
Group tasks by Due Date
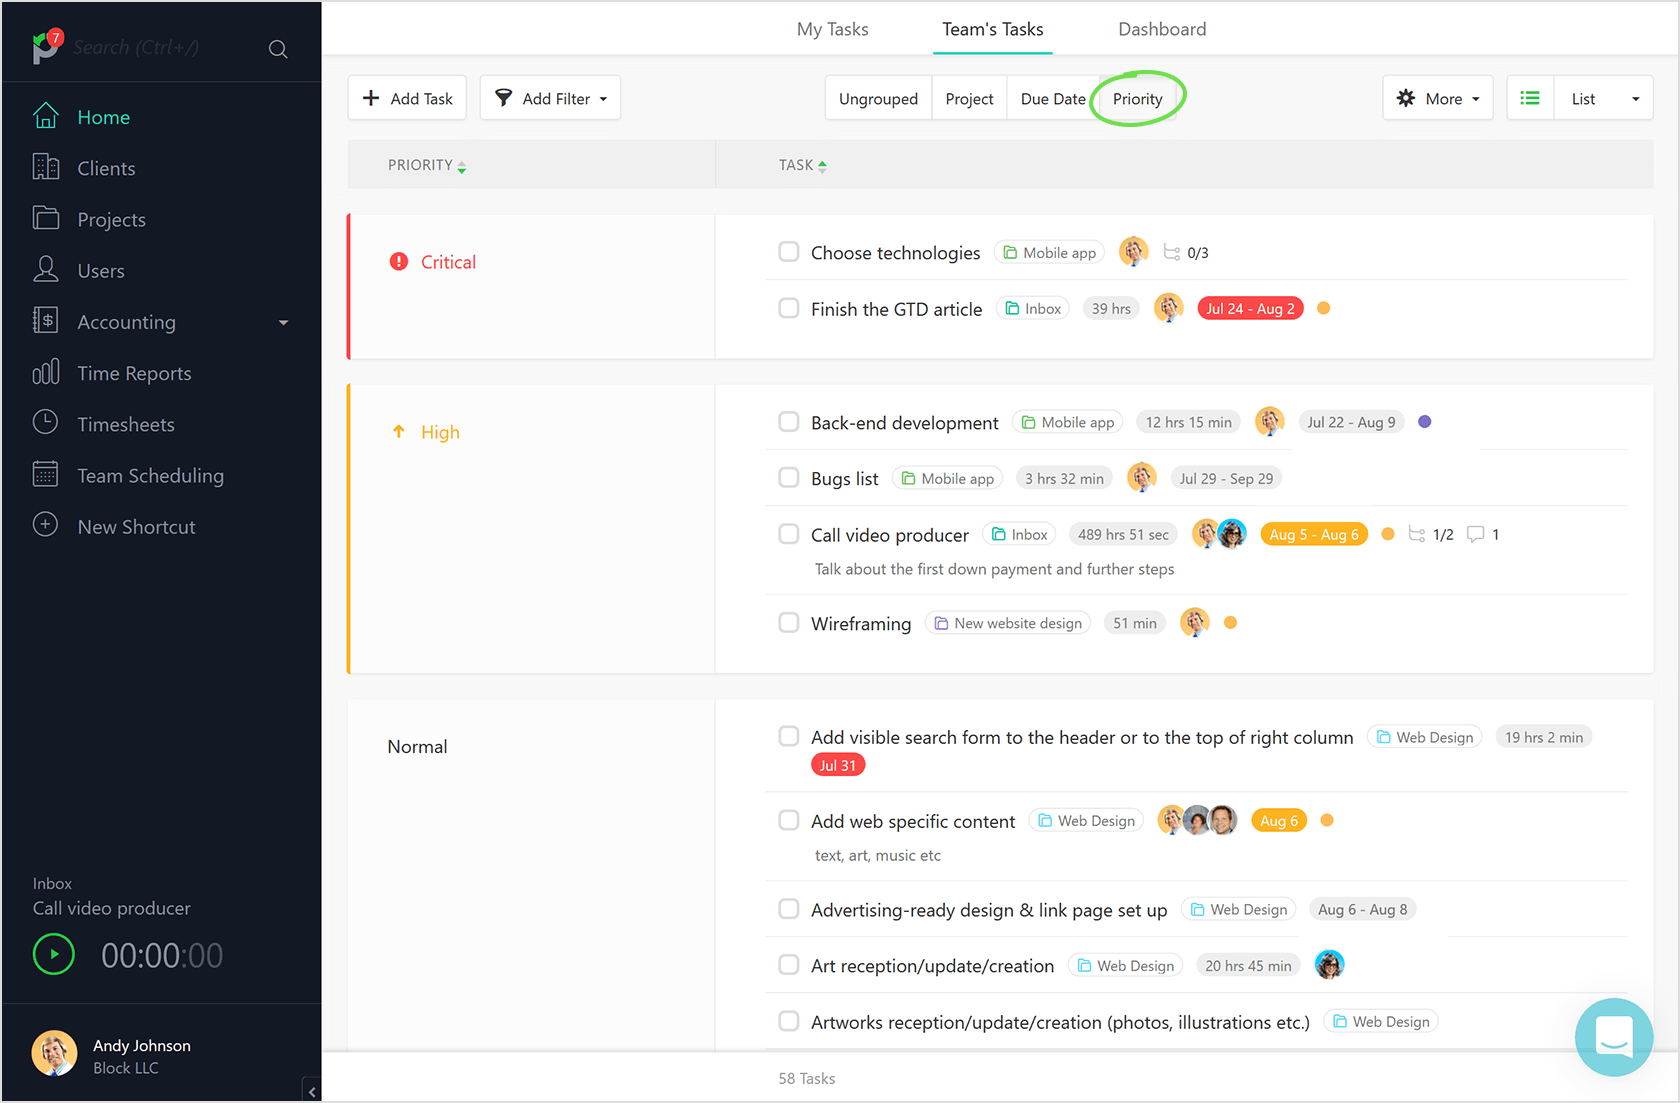pyautogui.click(x=1052, y=98)
